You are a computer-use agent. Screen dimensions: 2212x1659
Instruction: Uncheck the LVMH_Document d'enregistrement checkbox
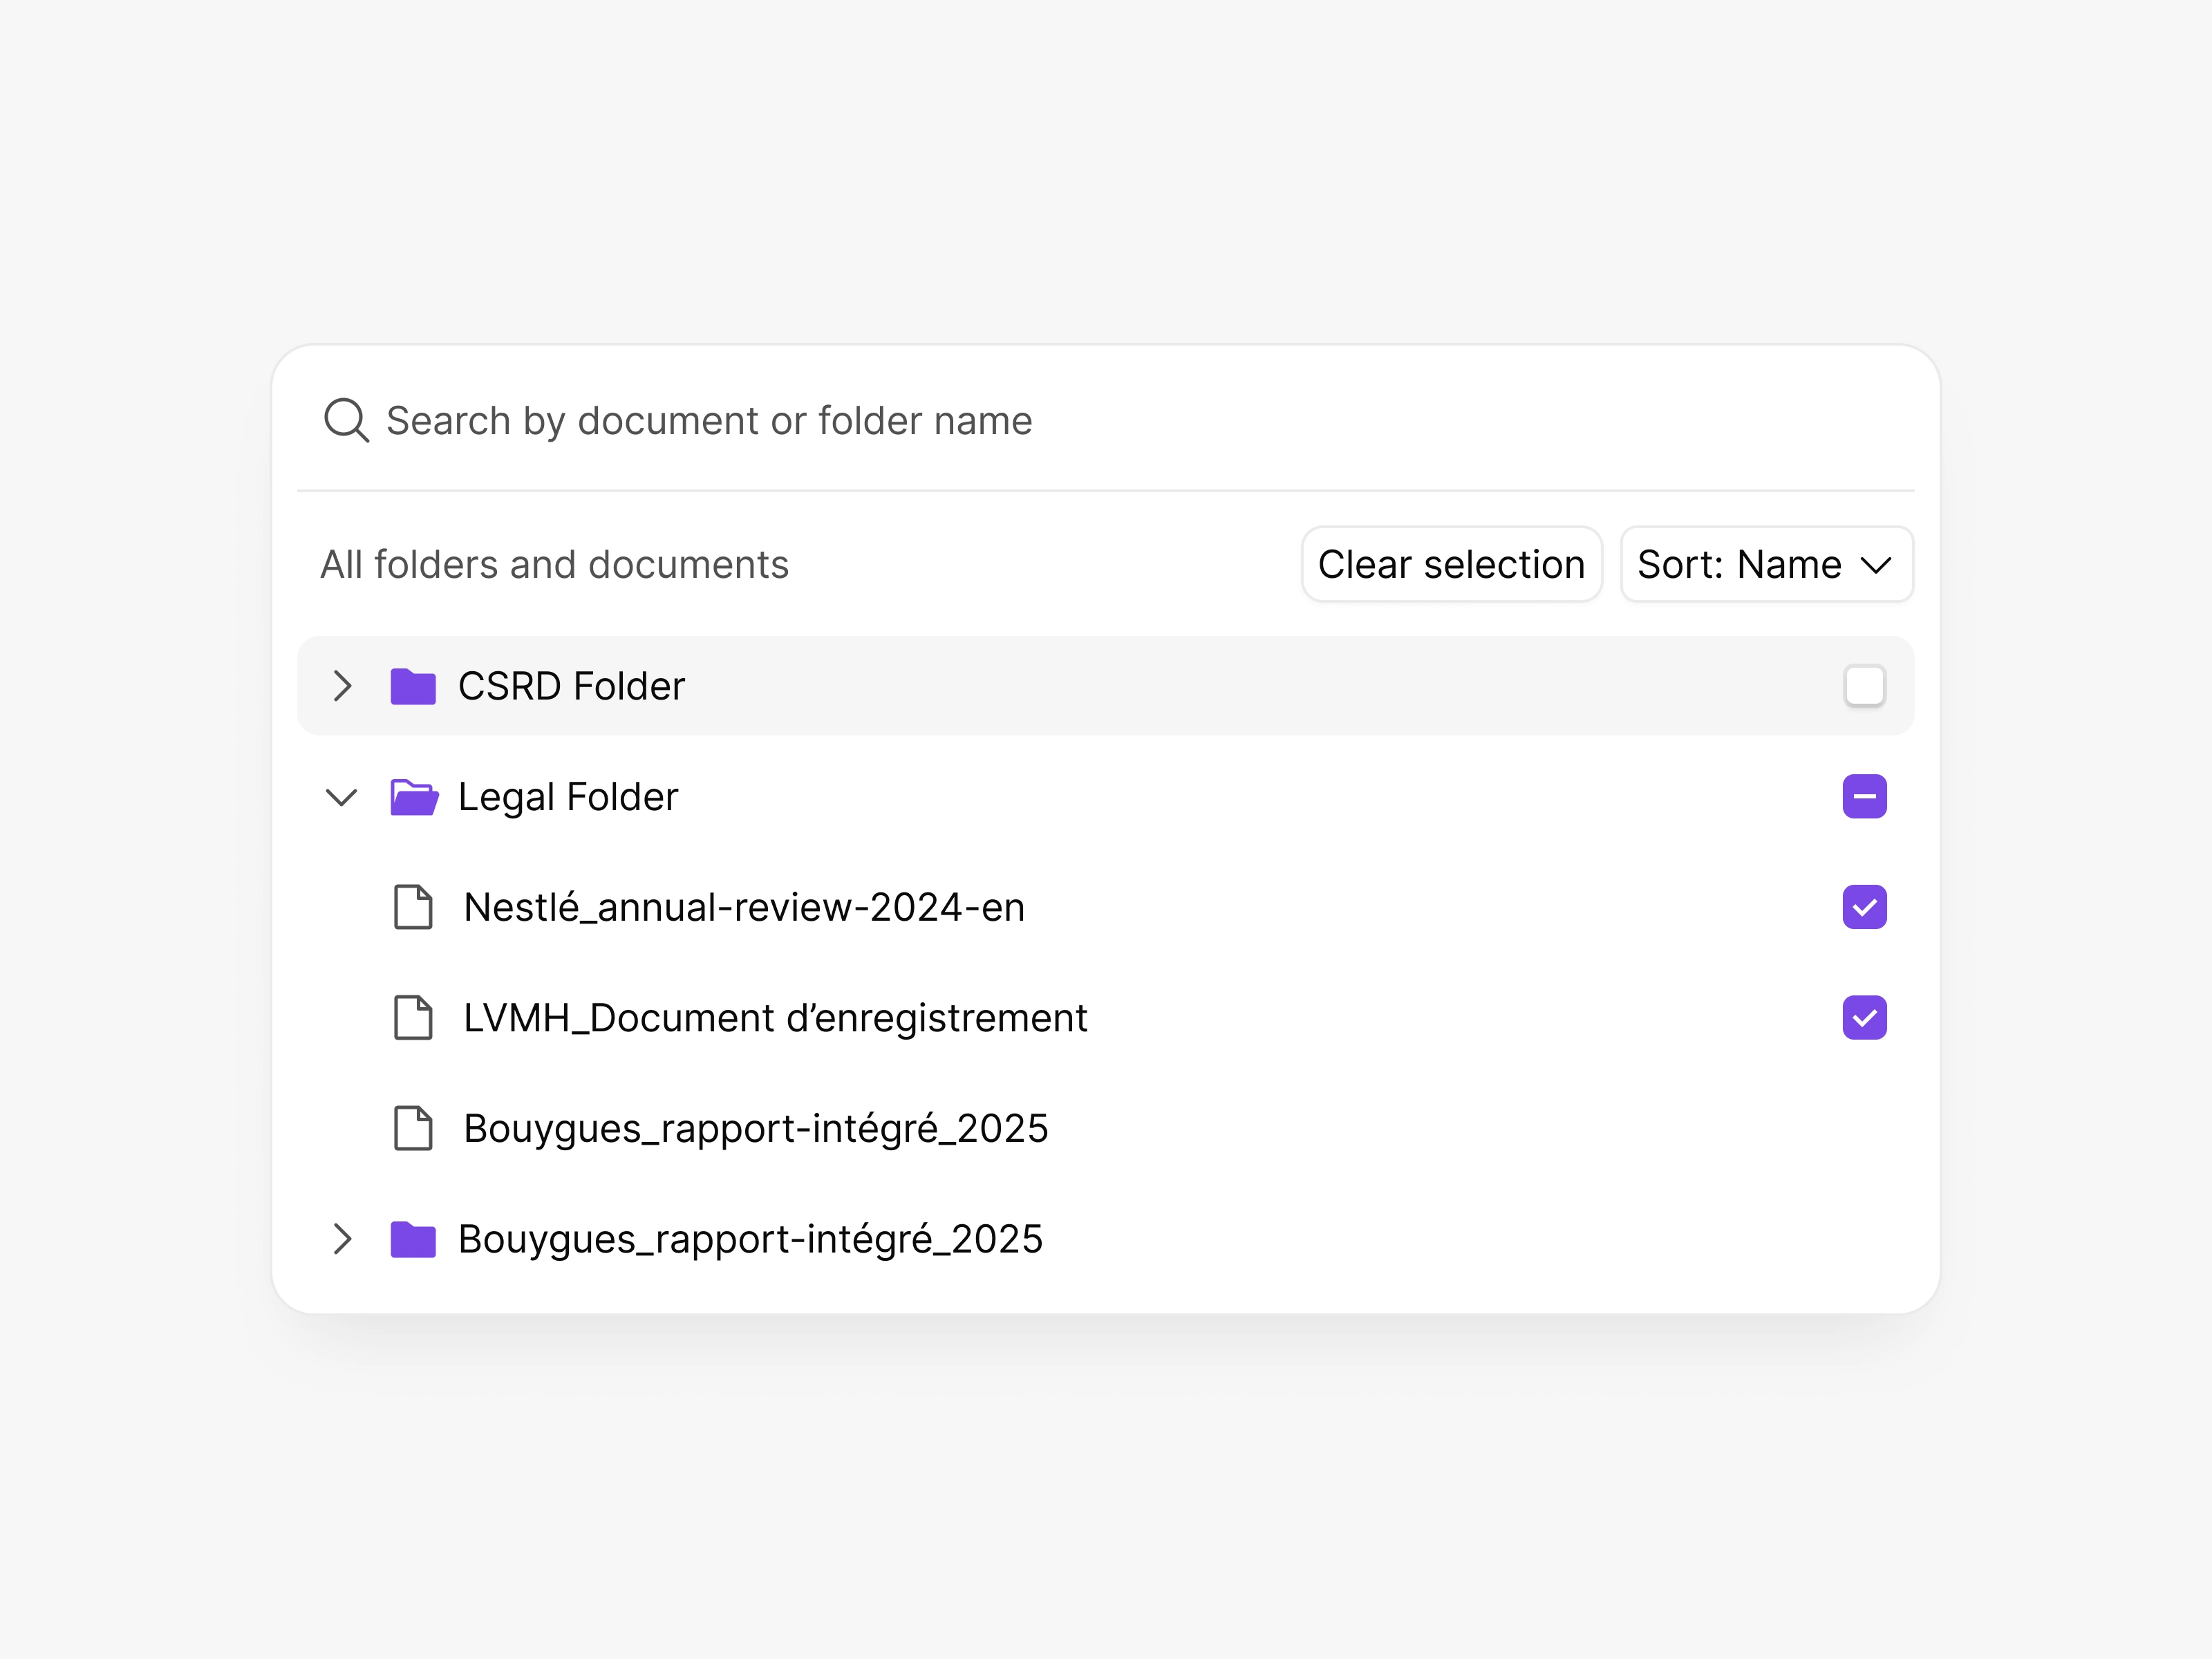(x=1864, y=1018)
